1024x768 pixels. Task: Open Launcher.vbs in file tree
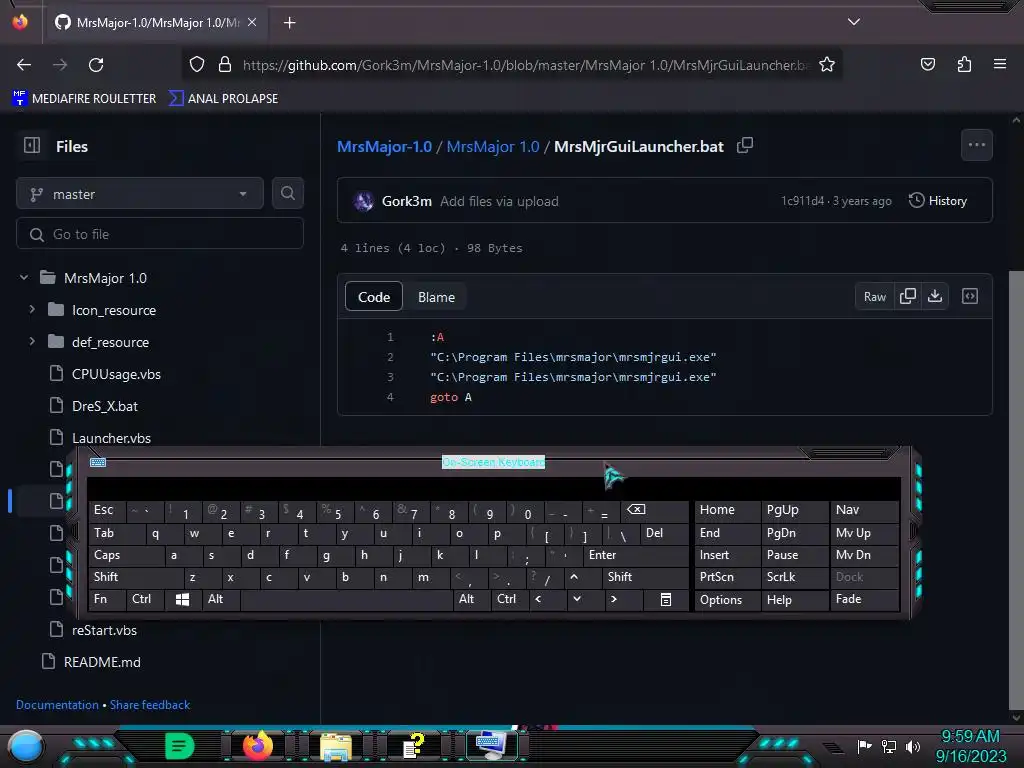tap(111, 438)
